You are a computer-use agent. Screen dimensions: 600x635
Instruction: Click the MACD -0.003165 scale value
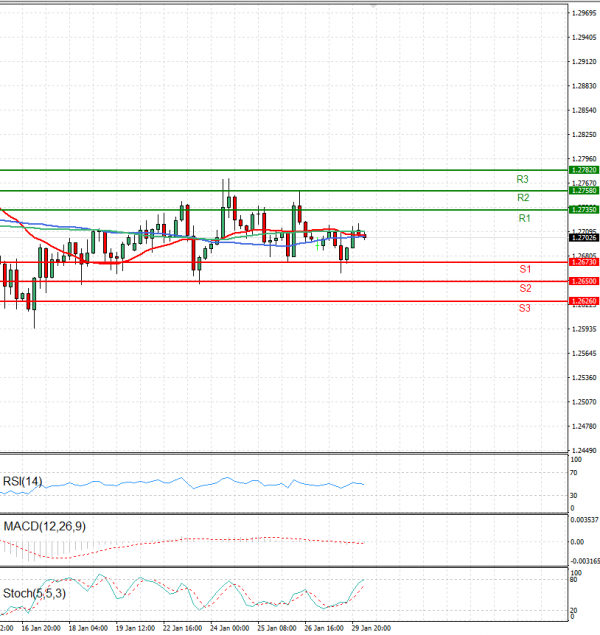click(585, 561)
